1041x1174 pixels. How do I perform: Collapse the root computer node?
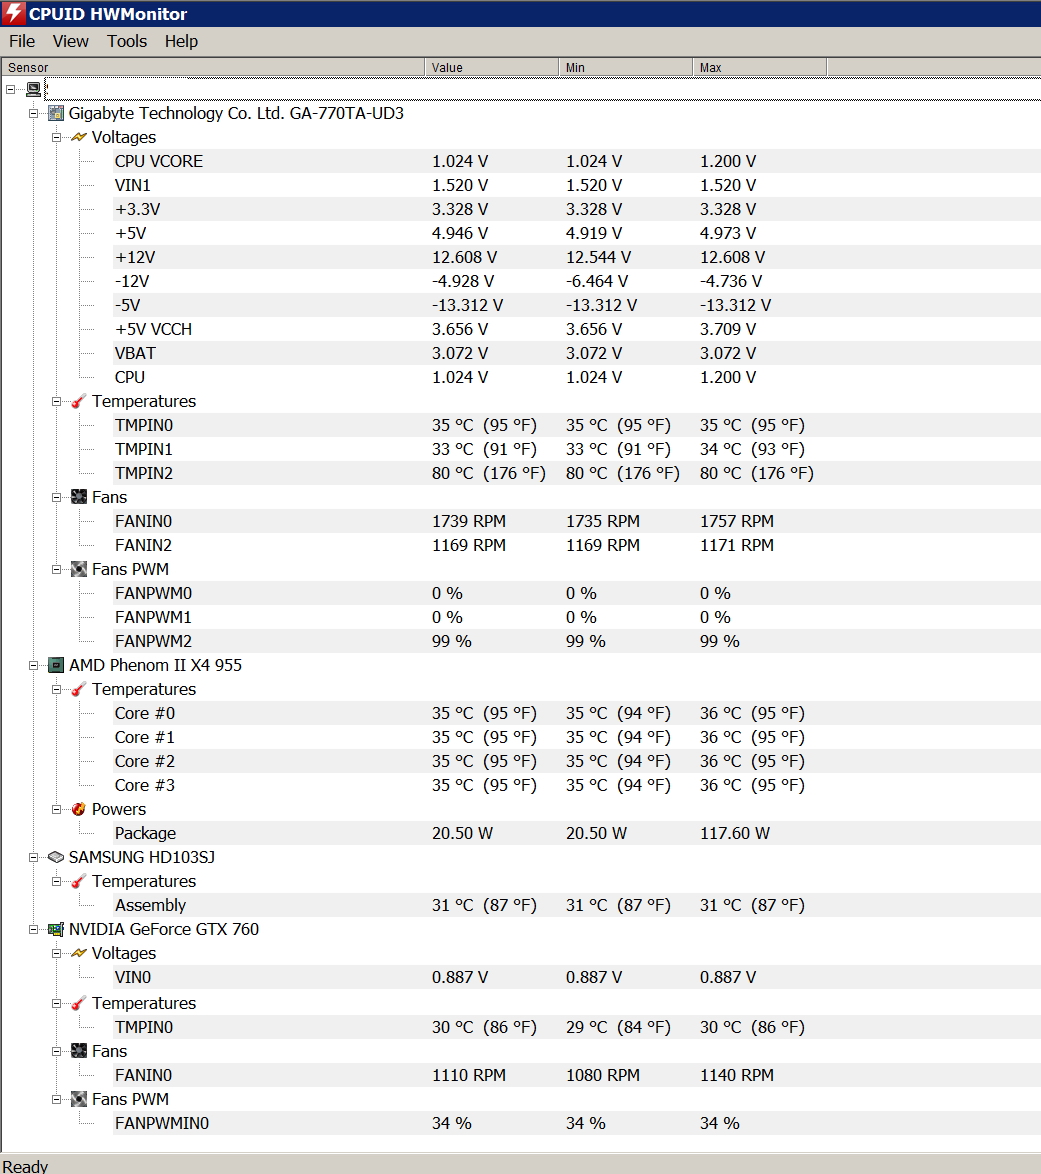pyautogui.click(x=10, y=89)
